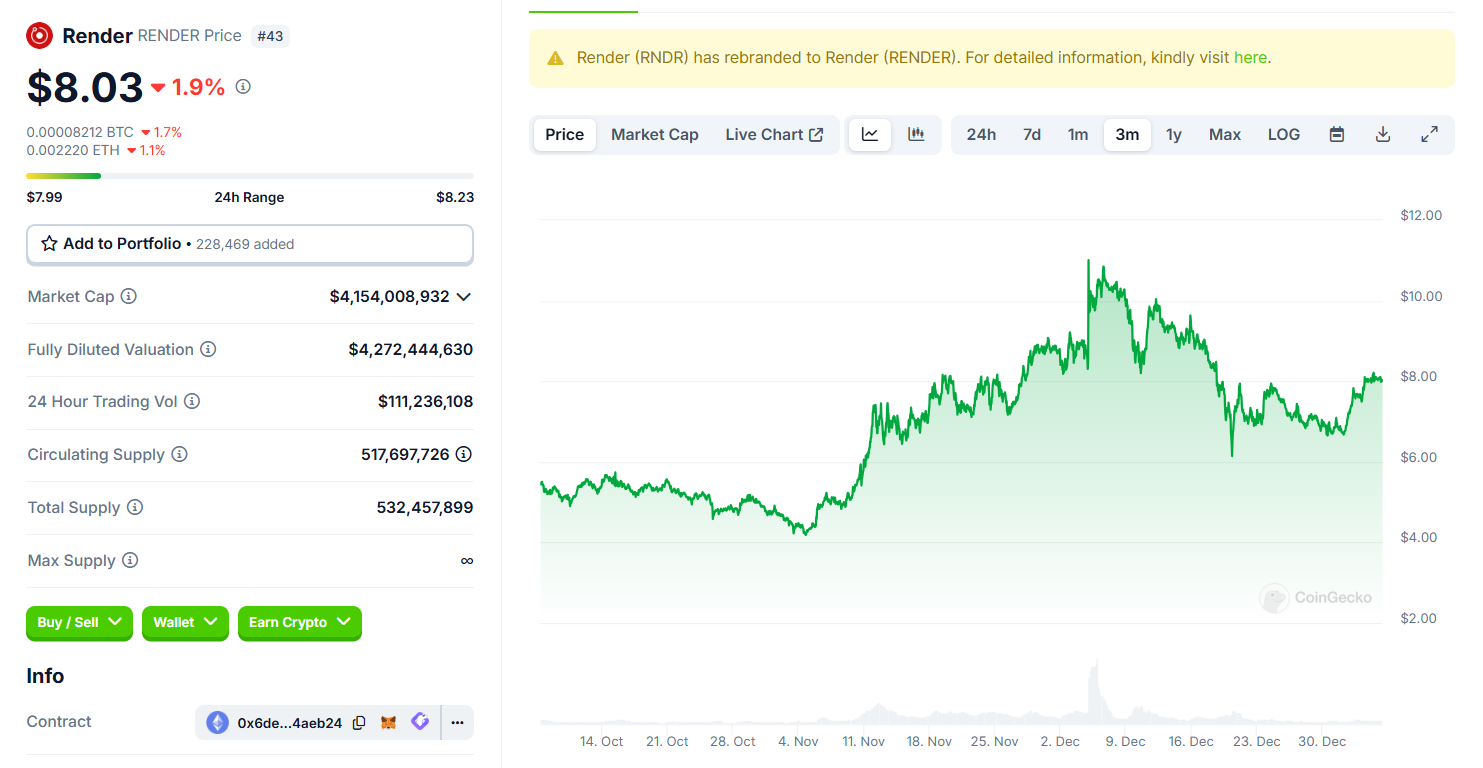The width and height of the screenshot is (1483, 768).
Task: Toggle LOG scale on chart
Action: (x=1284, y=134)
